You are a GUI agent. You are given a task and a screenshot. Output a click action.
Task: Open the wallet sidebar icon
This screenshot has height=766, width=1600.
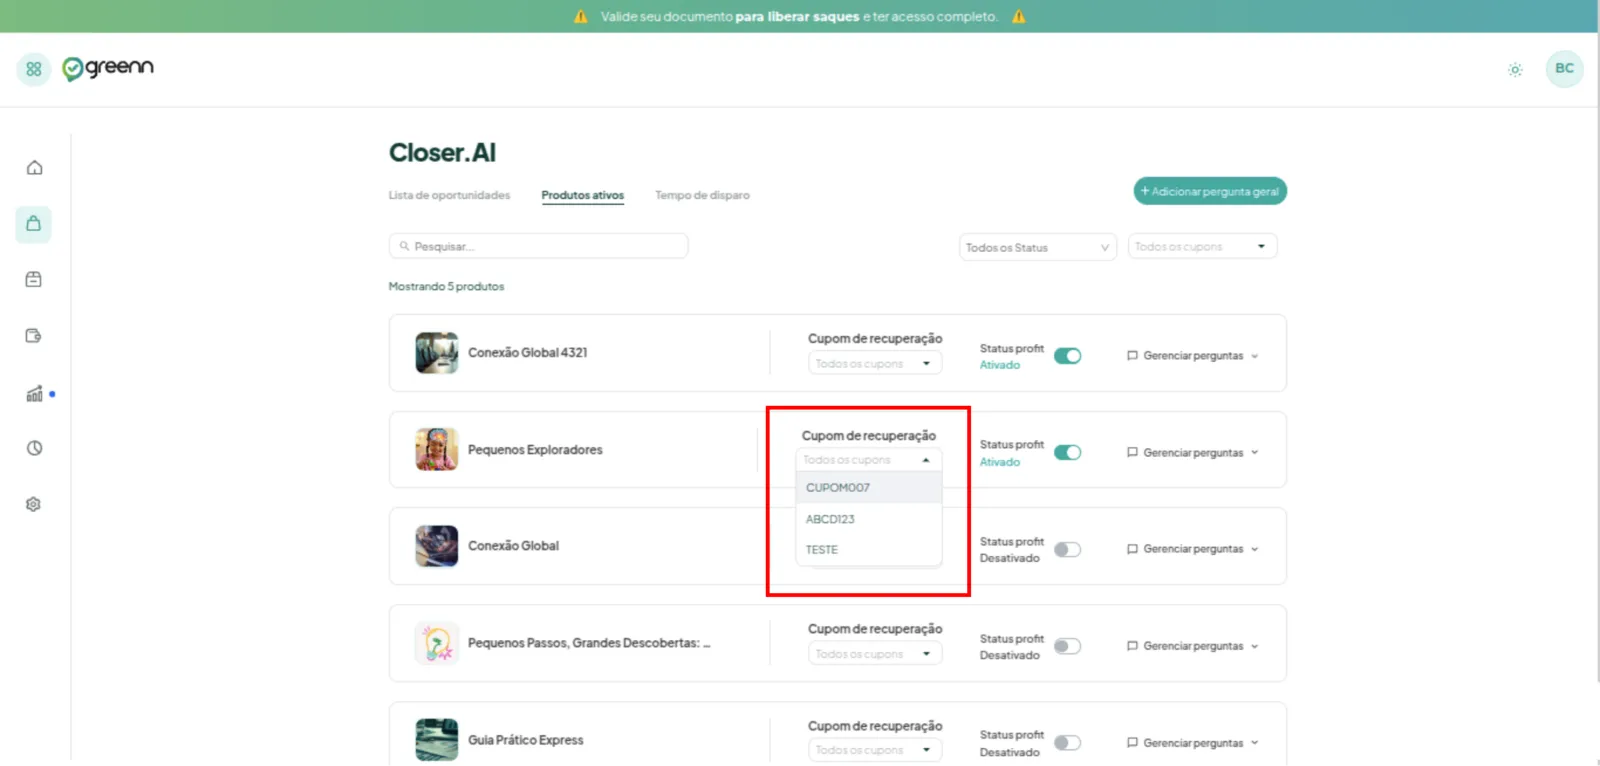pyautogui.click(x=34, y=336)
